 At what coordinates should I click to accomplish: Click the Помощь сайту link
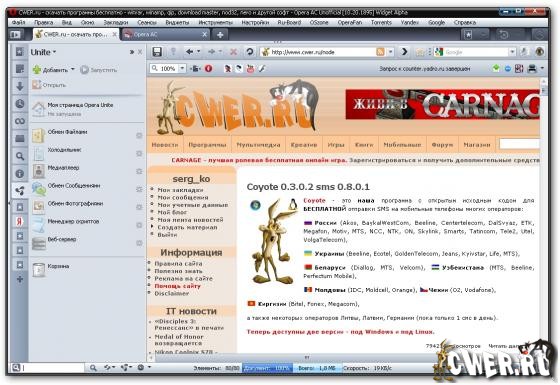point(178,286)
